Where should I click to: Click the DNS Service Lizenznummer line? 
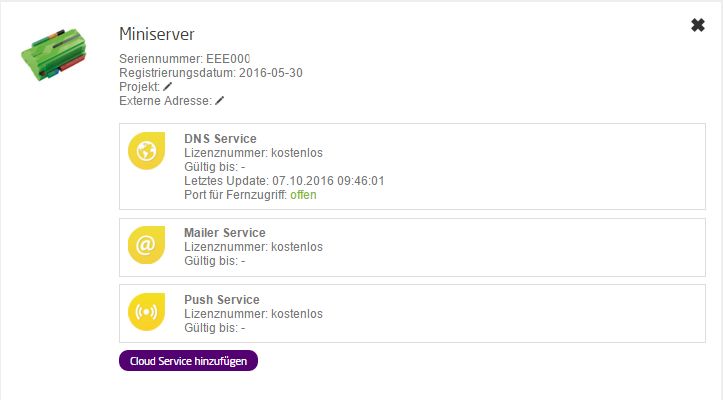point(253,153)
